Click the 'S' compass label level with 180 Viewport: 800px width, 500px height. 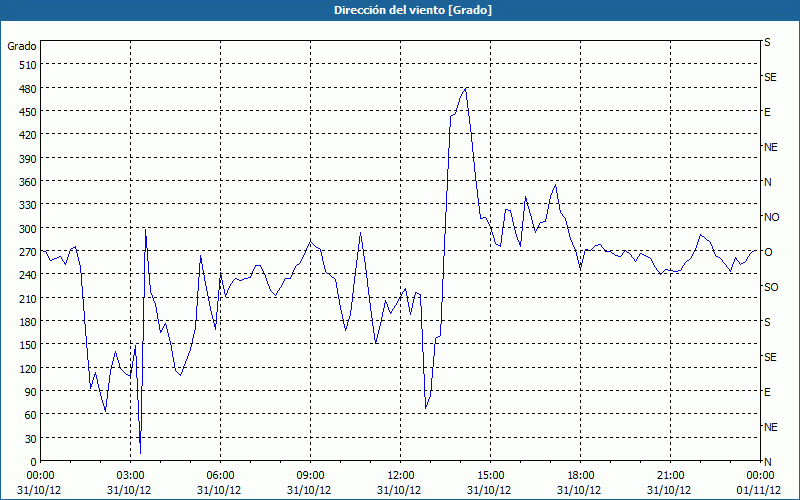tap(767, 322)
